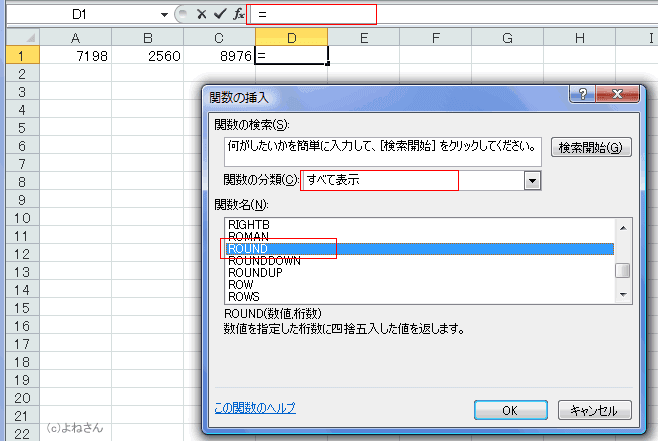
Task: Click empty cell E1
Action: pos(364,55)
